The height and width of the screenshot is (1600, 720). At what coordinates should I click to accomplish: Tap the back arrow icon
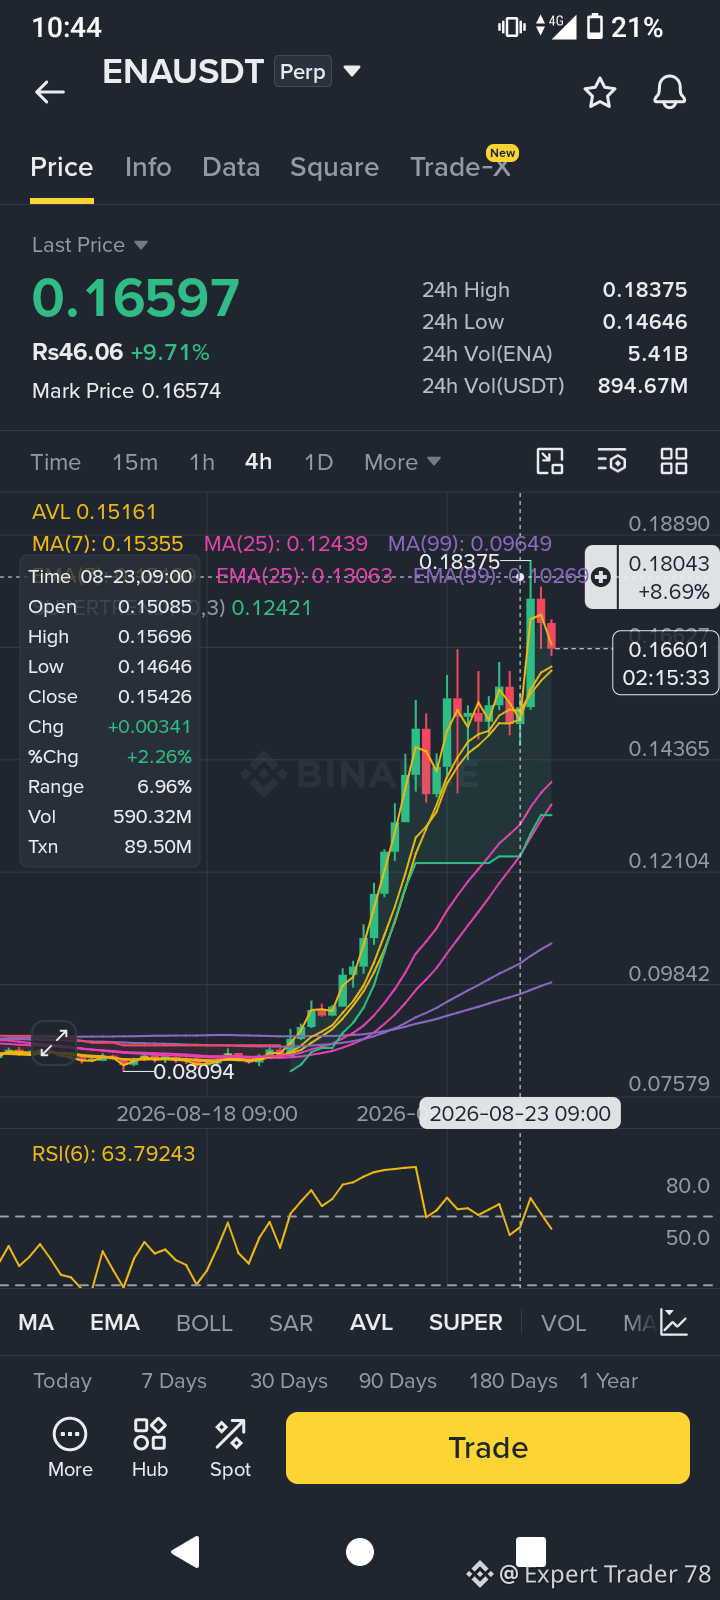[x=50, y=92]
